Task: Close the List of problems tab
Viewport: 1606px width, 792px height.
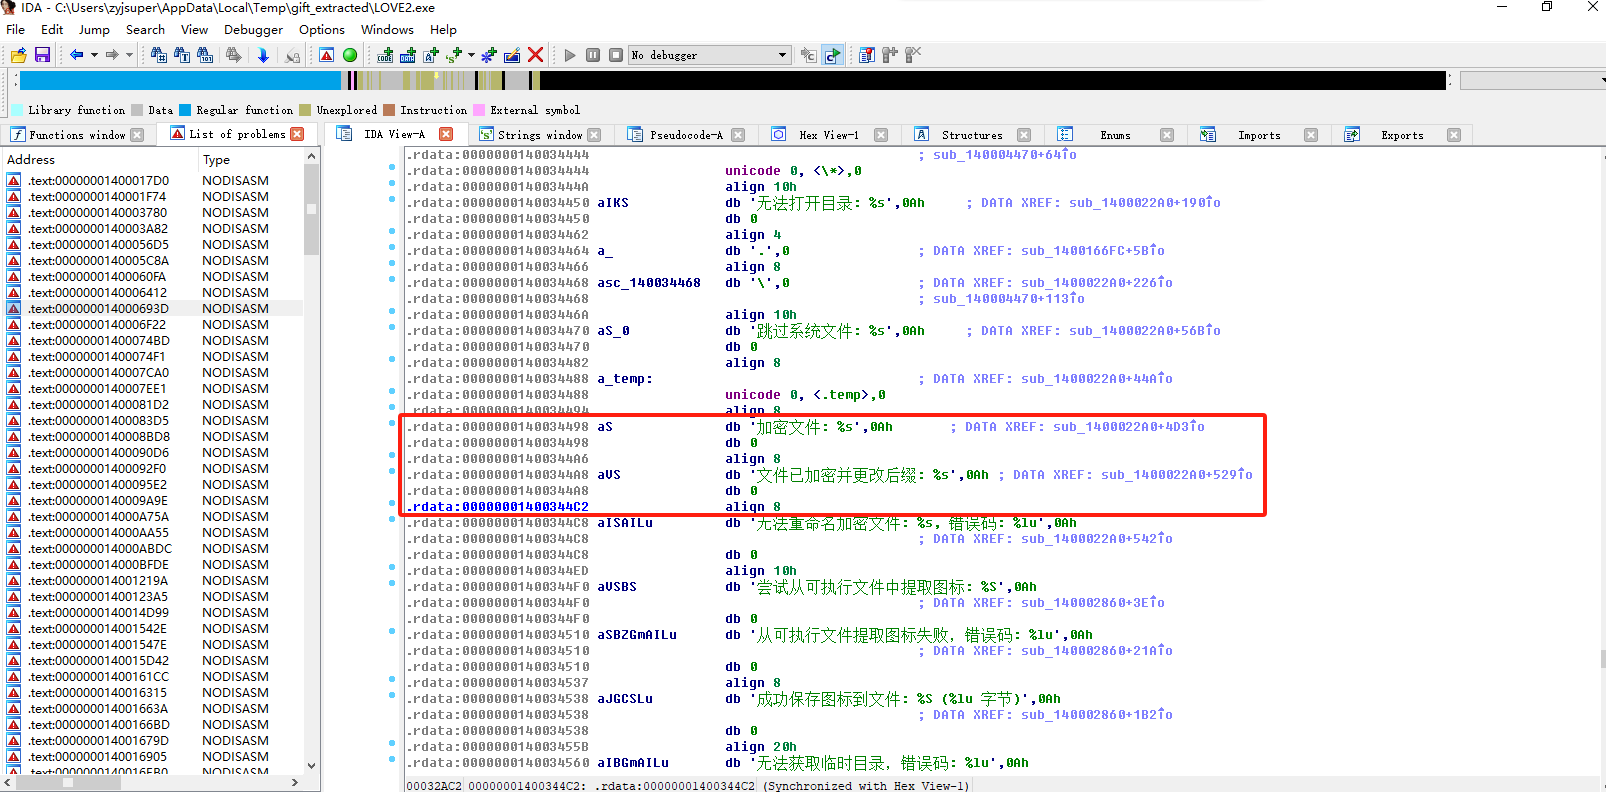Action: (x=297, y=134)
